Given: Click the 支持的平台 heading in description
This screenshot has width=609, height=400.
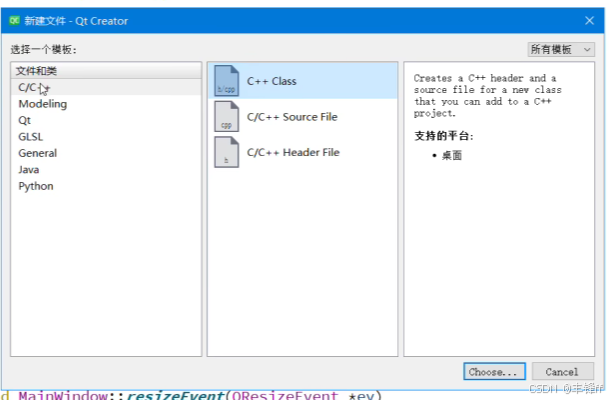Looking at the screenshot, I should point(444,136).
